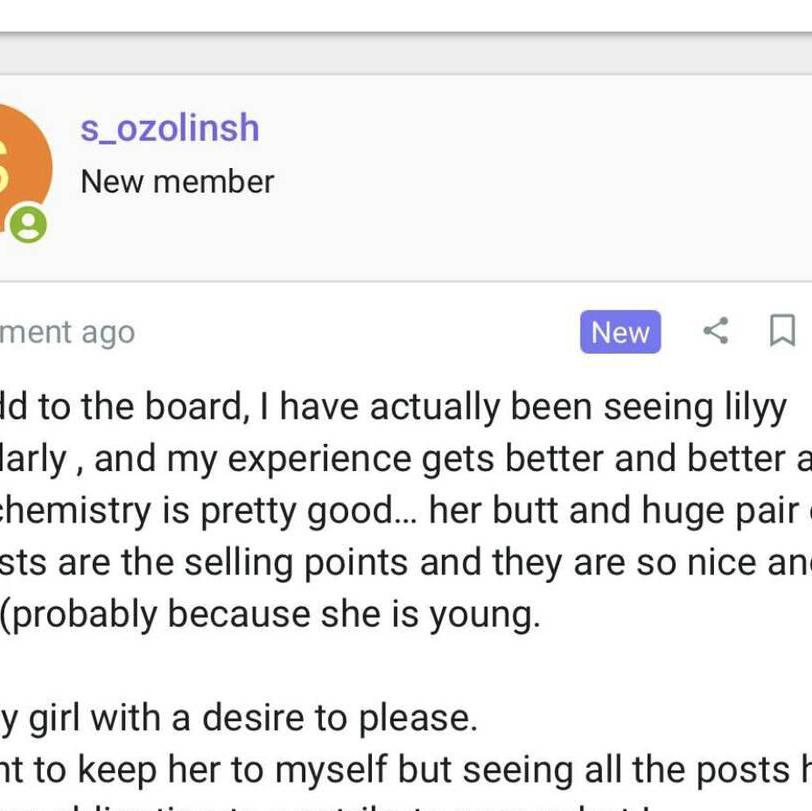
Task: Click the "moment ago" post timestamp
Action: tap(67, 332)
